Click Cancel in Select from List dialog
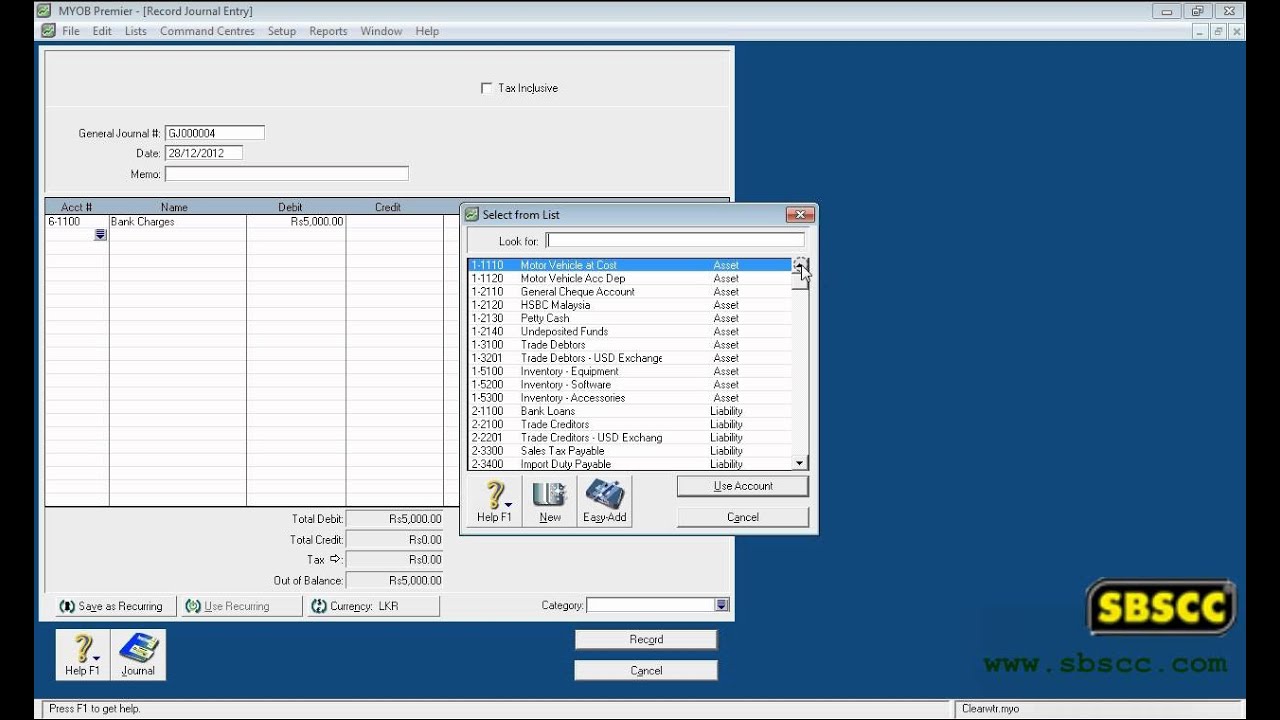 pyautogui.click(x=743, y=517)
